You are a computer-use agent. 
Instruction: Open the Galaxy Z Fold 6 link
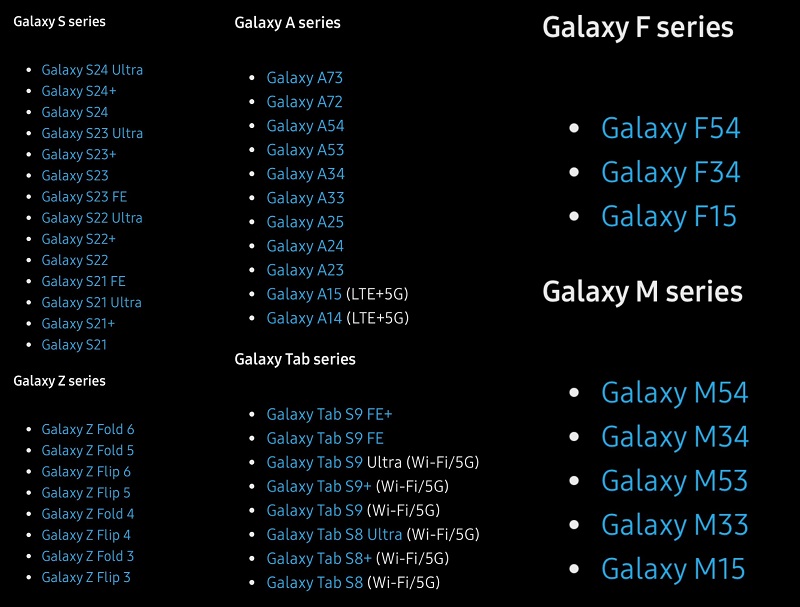[88, 429]
